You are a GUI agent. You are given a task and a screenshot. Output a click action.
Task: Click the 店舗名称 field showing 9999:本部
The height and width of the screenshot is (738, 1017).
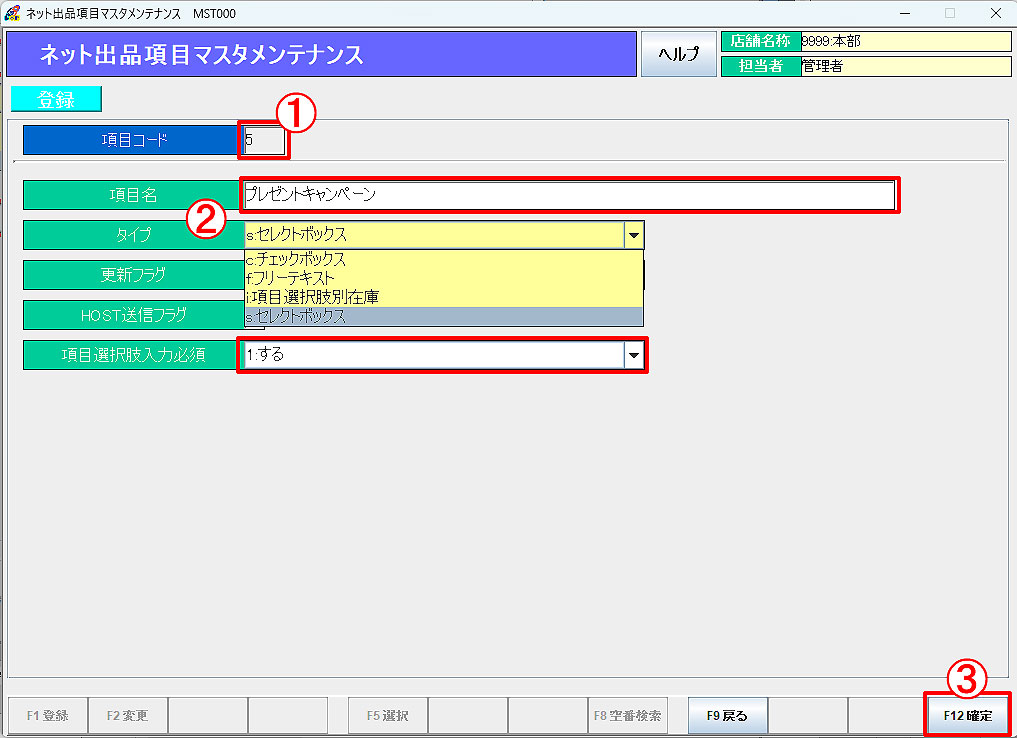click(906, 42)
